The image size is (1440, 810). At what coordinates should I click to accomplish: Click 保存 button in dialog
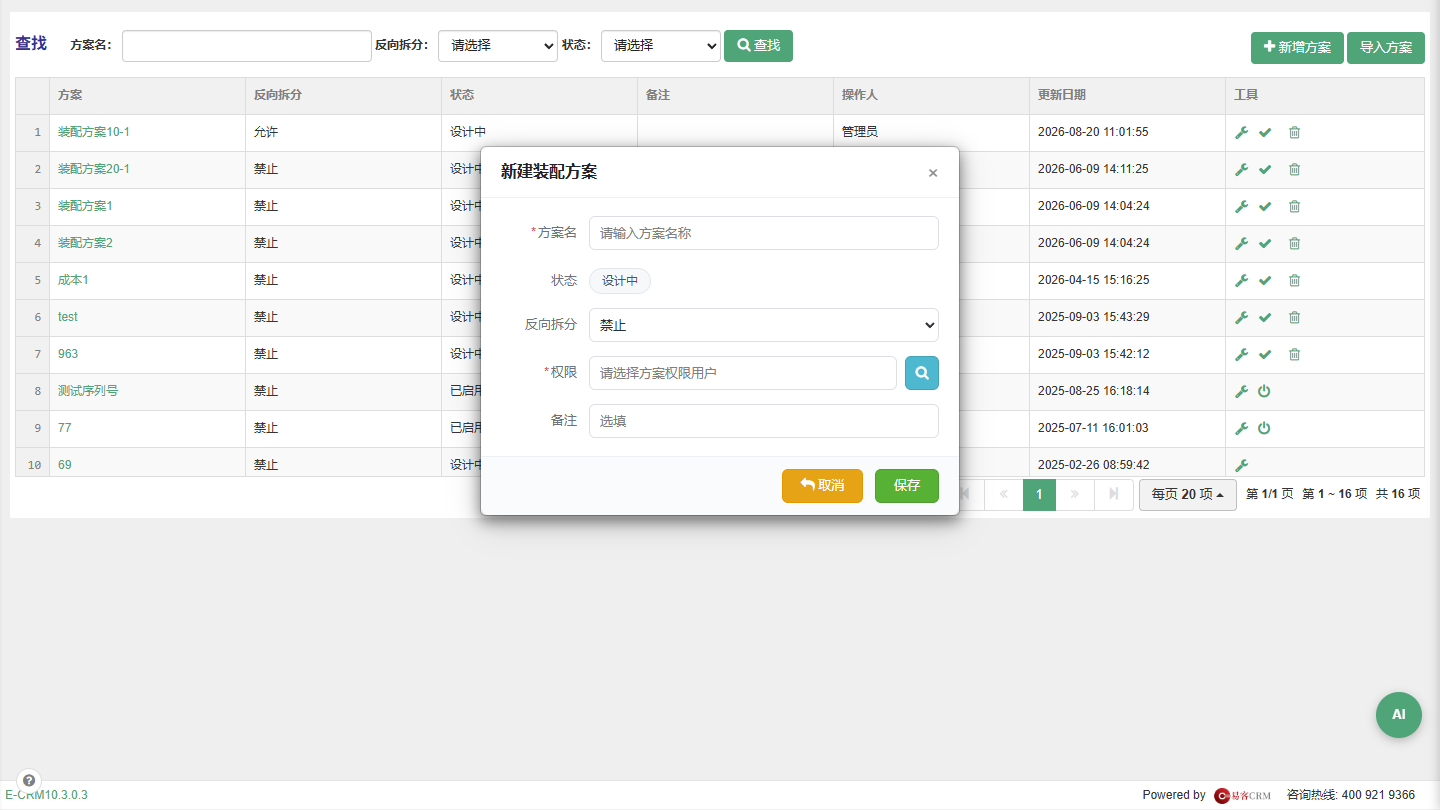907,486
